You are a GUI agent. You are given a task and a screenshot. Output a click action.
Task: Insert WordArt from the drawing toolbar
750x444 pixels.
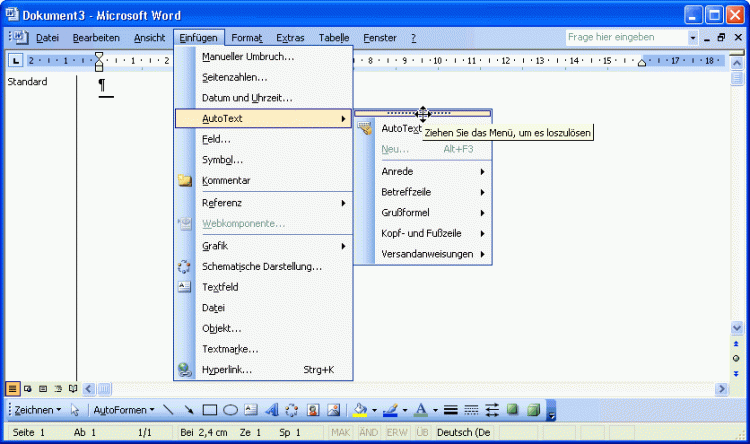[271, 410]
